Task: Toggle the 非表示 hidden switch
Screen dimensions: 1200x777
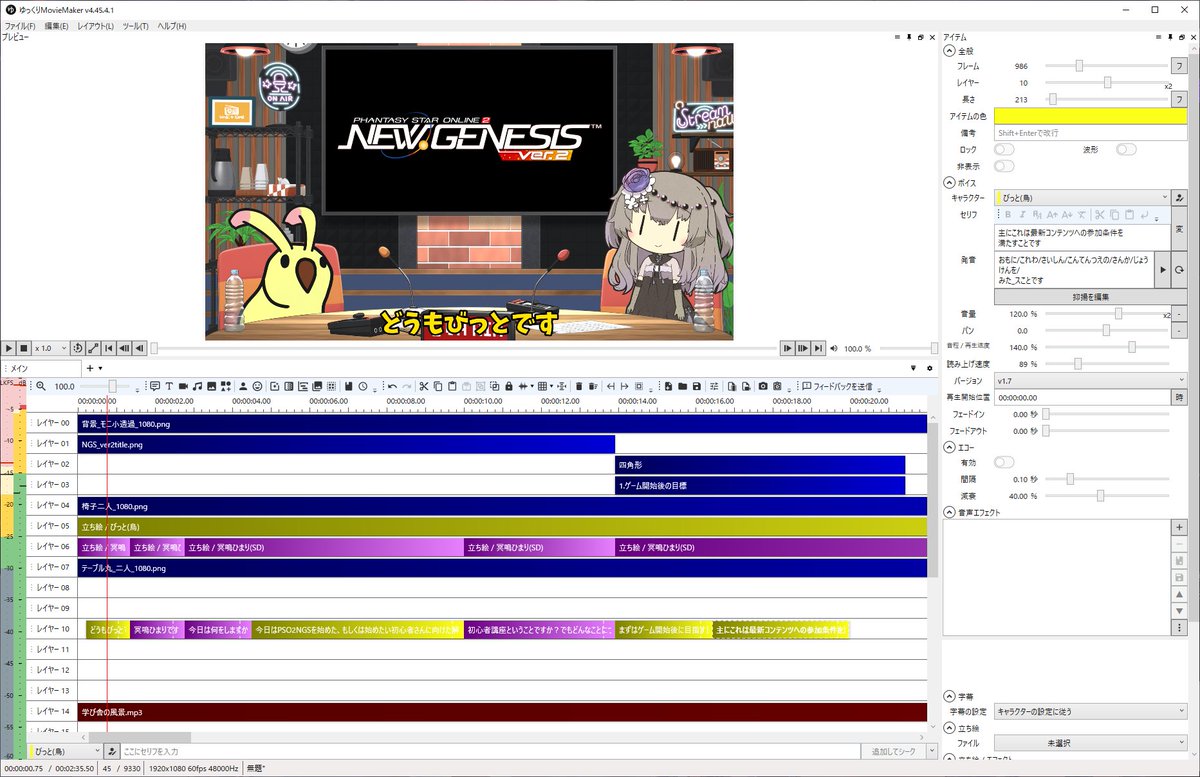Action: tap(1004, 166)
